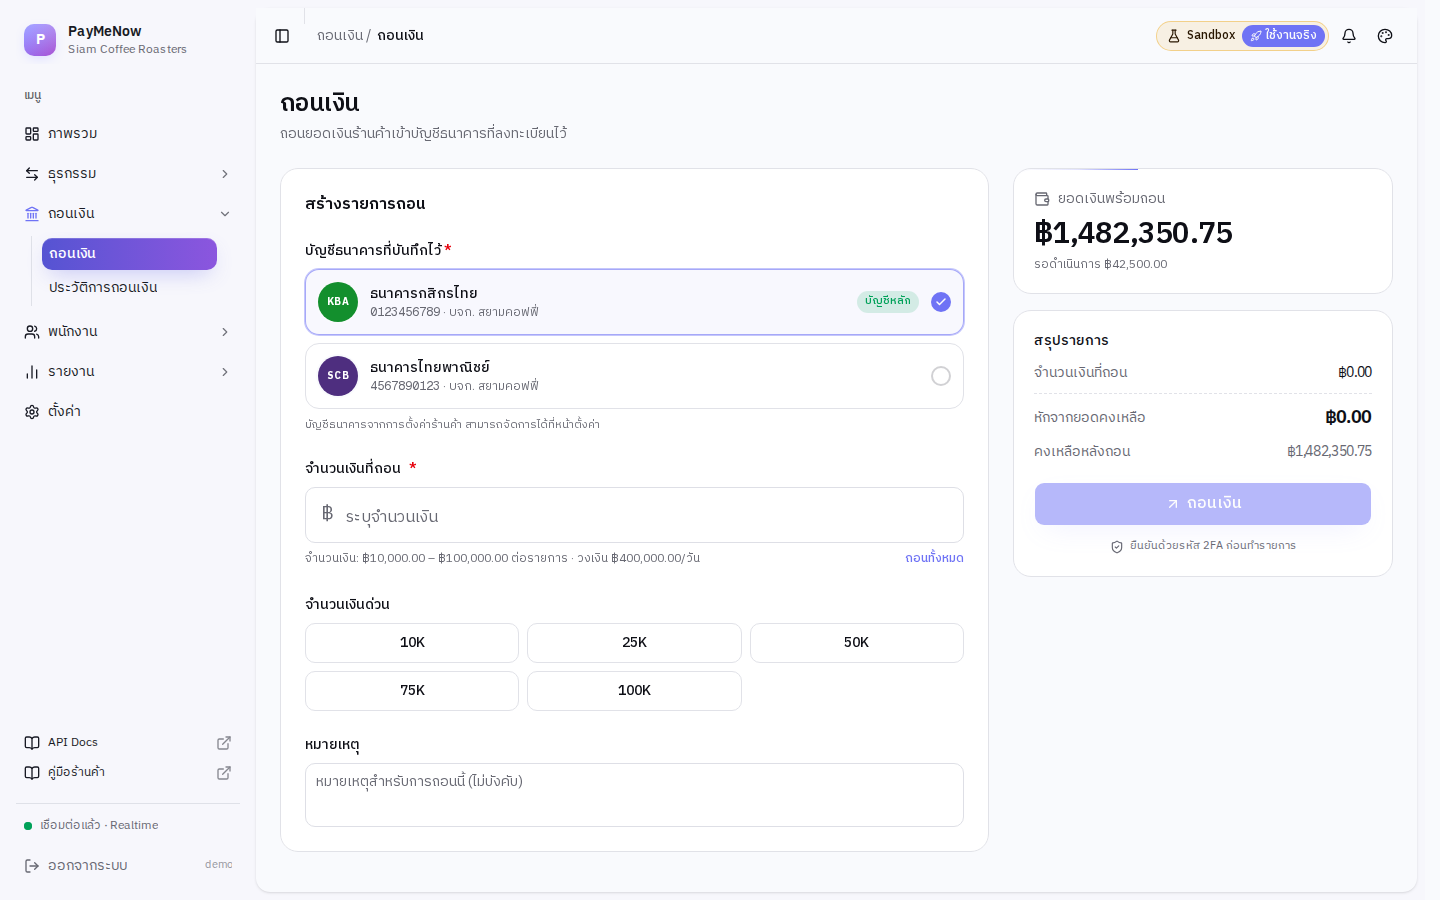The height and width of the screenshot is (900, 1440).
Task: Click the หมายเหตุ note textarea
Action: [634, 795]
